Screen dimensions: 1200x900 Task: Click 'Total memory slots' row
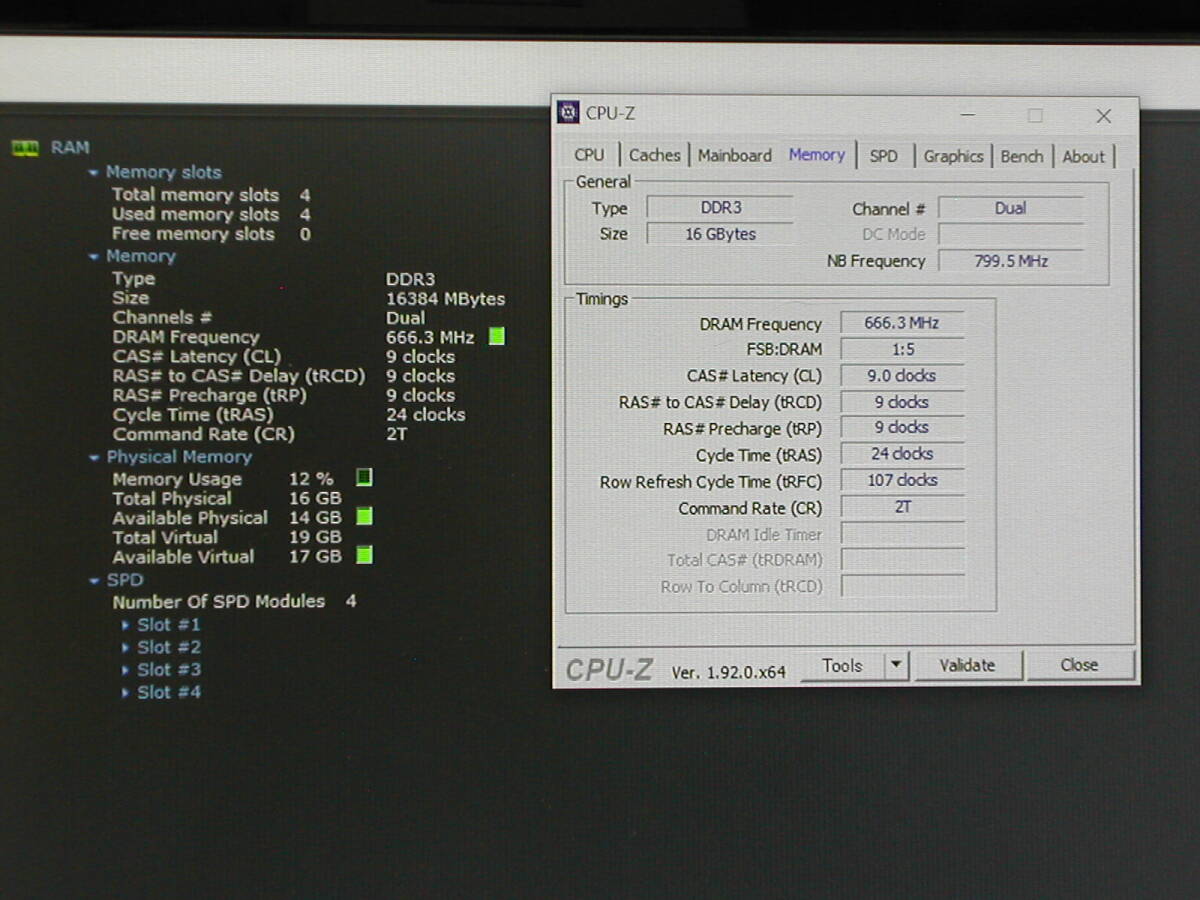point(211,195)
